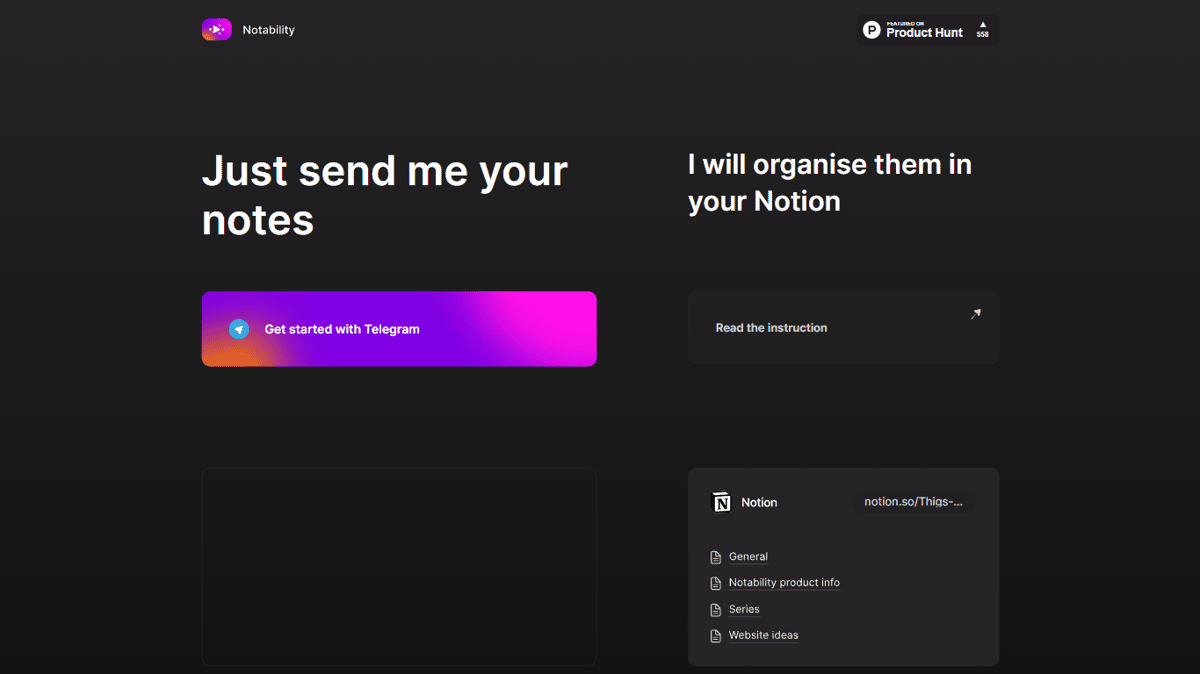
Task: Open the Series Notion page
Action: [x=744, y=609]
